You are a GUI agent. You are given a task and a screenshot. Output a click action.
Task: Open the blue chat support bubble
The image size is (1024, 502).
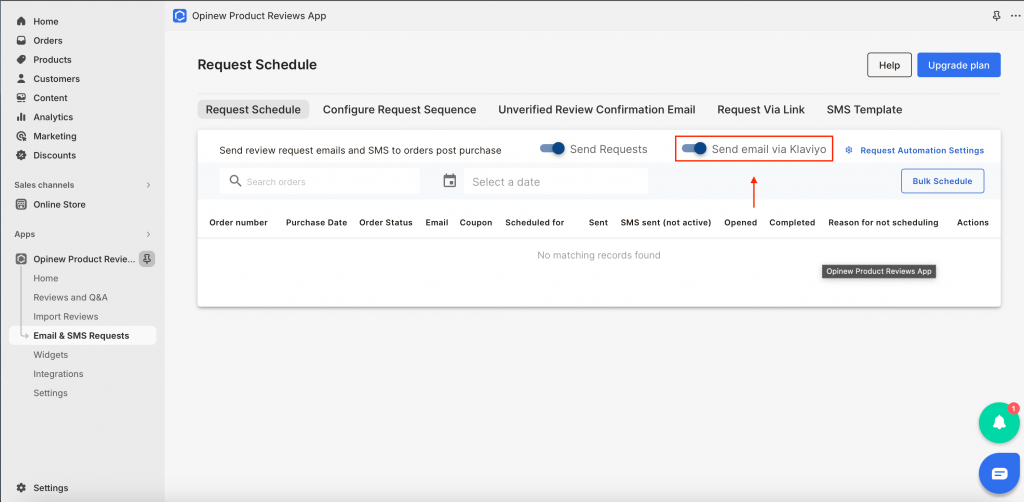1000,473
